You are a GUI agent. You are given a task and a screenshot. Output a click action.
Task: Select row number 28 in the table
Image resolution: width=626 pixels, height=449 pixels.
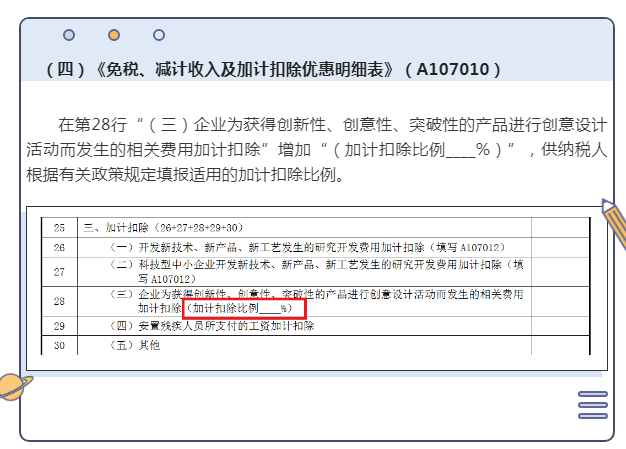point(59,301)
